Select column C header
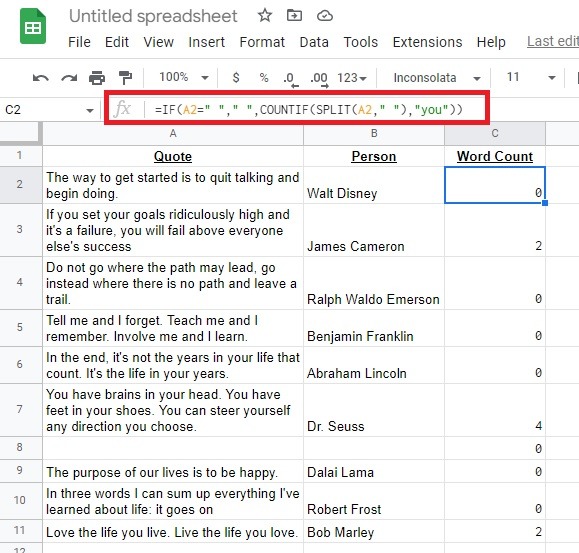579x553 pixels. click(495, 133)
